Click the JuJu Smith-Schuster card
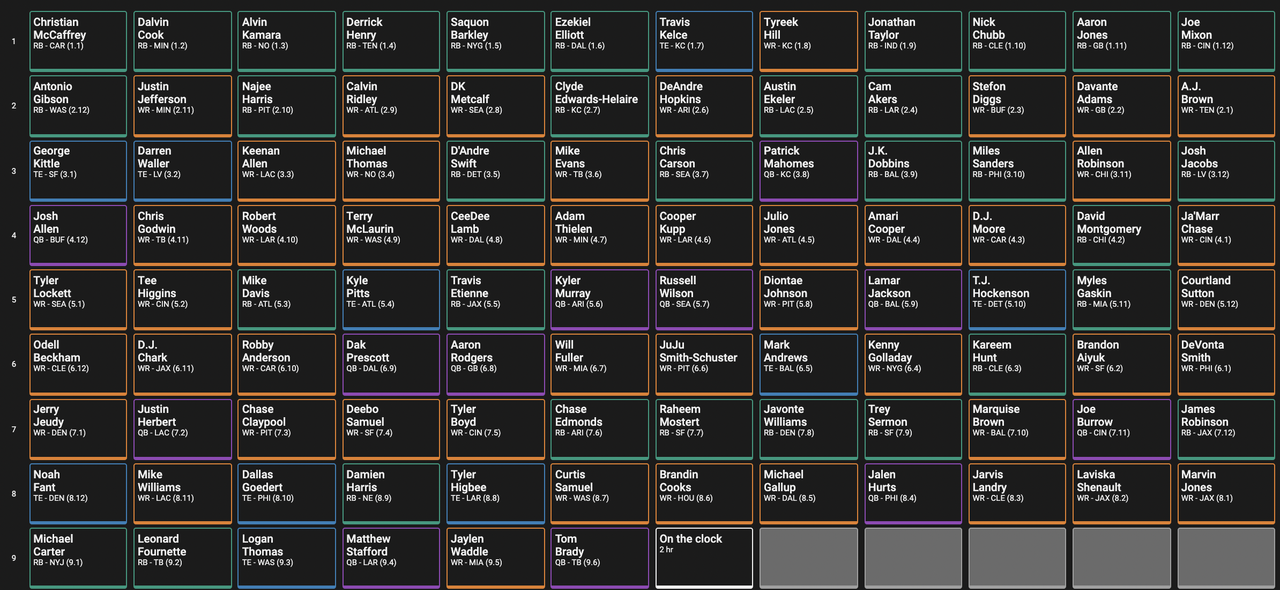Viewport: 1280px width, 590px height. pyautogui.click(x=704, y=364)
